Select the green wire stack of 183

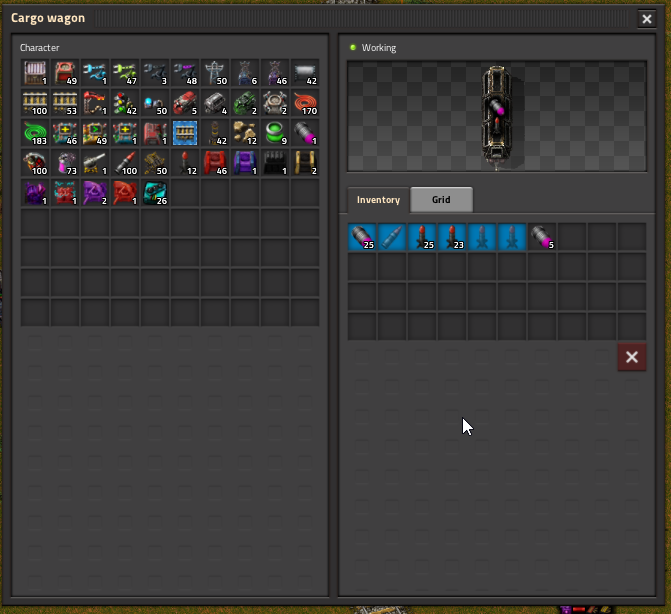click(35, 133)
